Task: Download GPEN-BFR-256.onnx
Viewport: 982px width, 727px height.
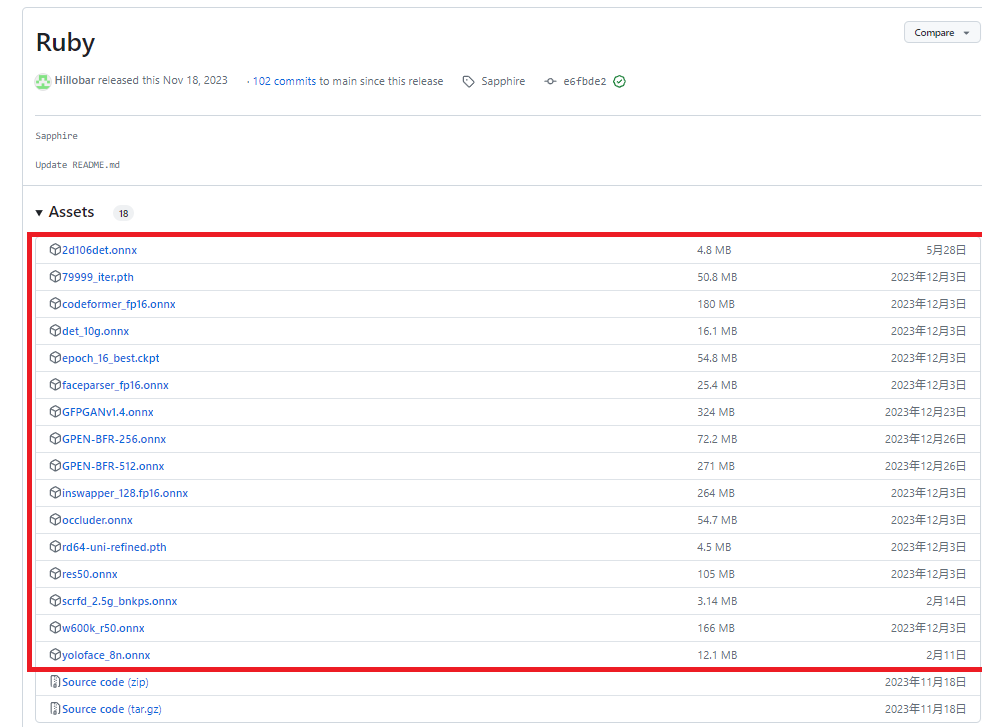Action: tap(114, 438)
